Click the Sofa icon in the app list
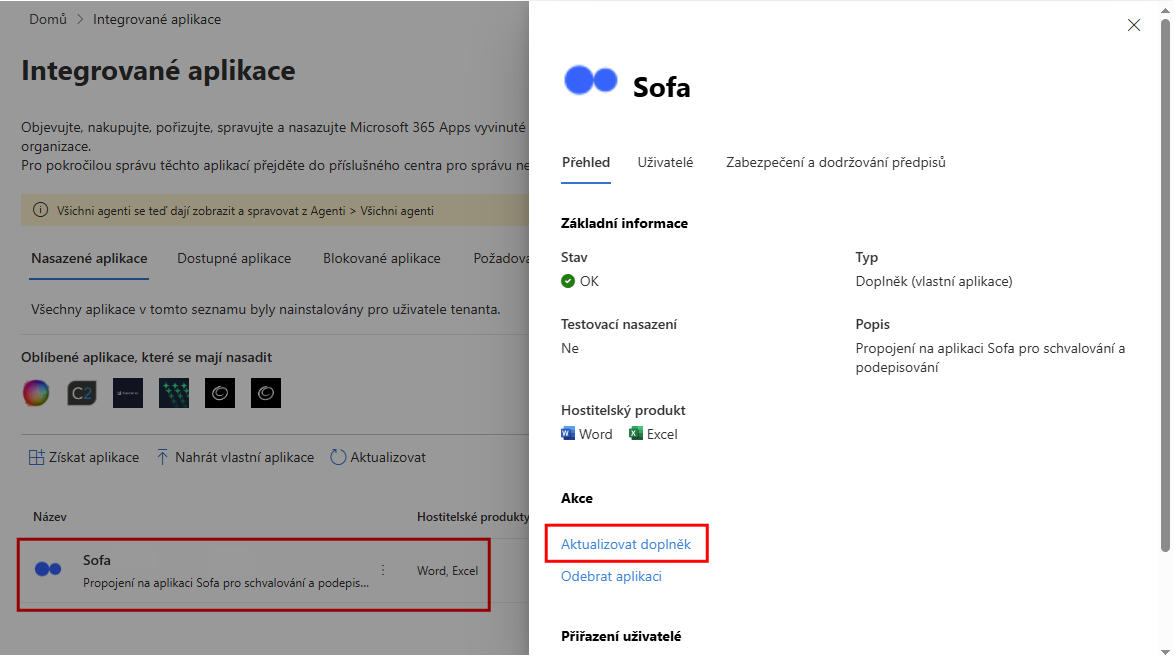This screenshot has height=660, width=1176. click(x=48, y=569)
